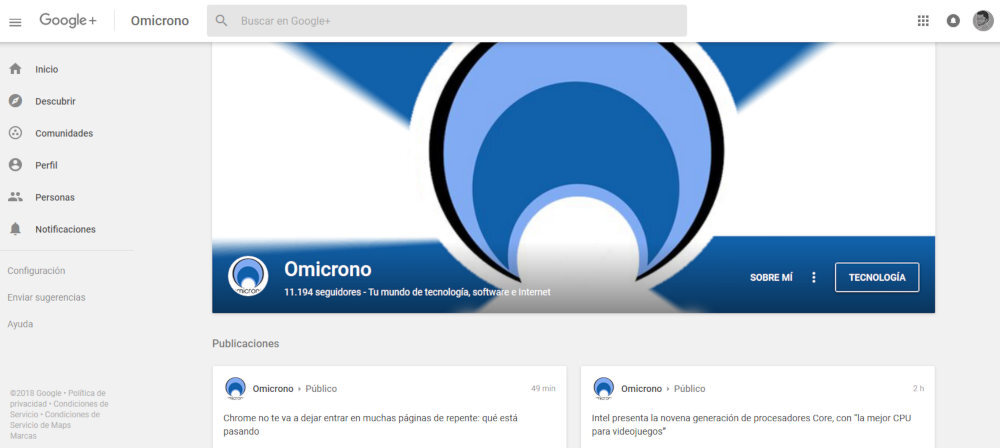
Task: Click the SOBRE MÍ button
Action: [771, 278]
